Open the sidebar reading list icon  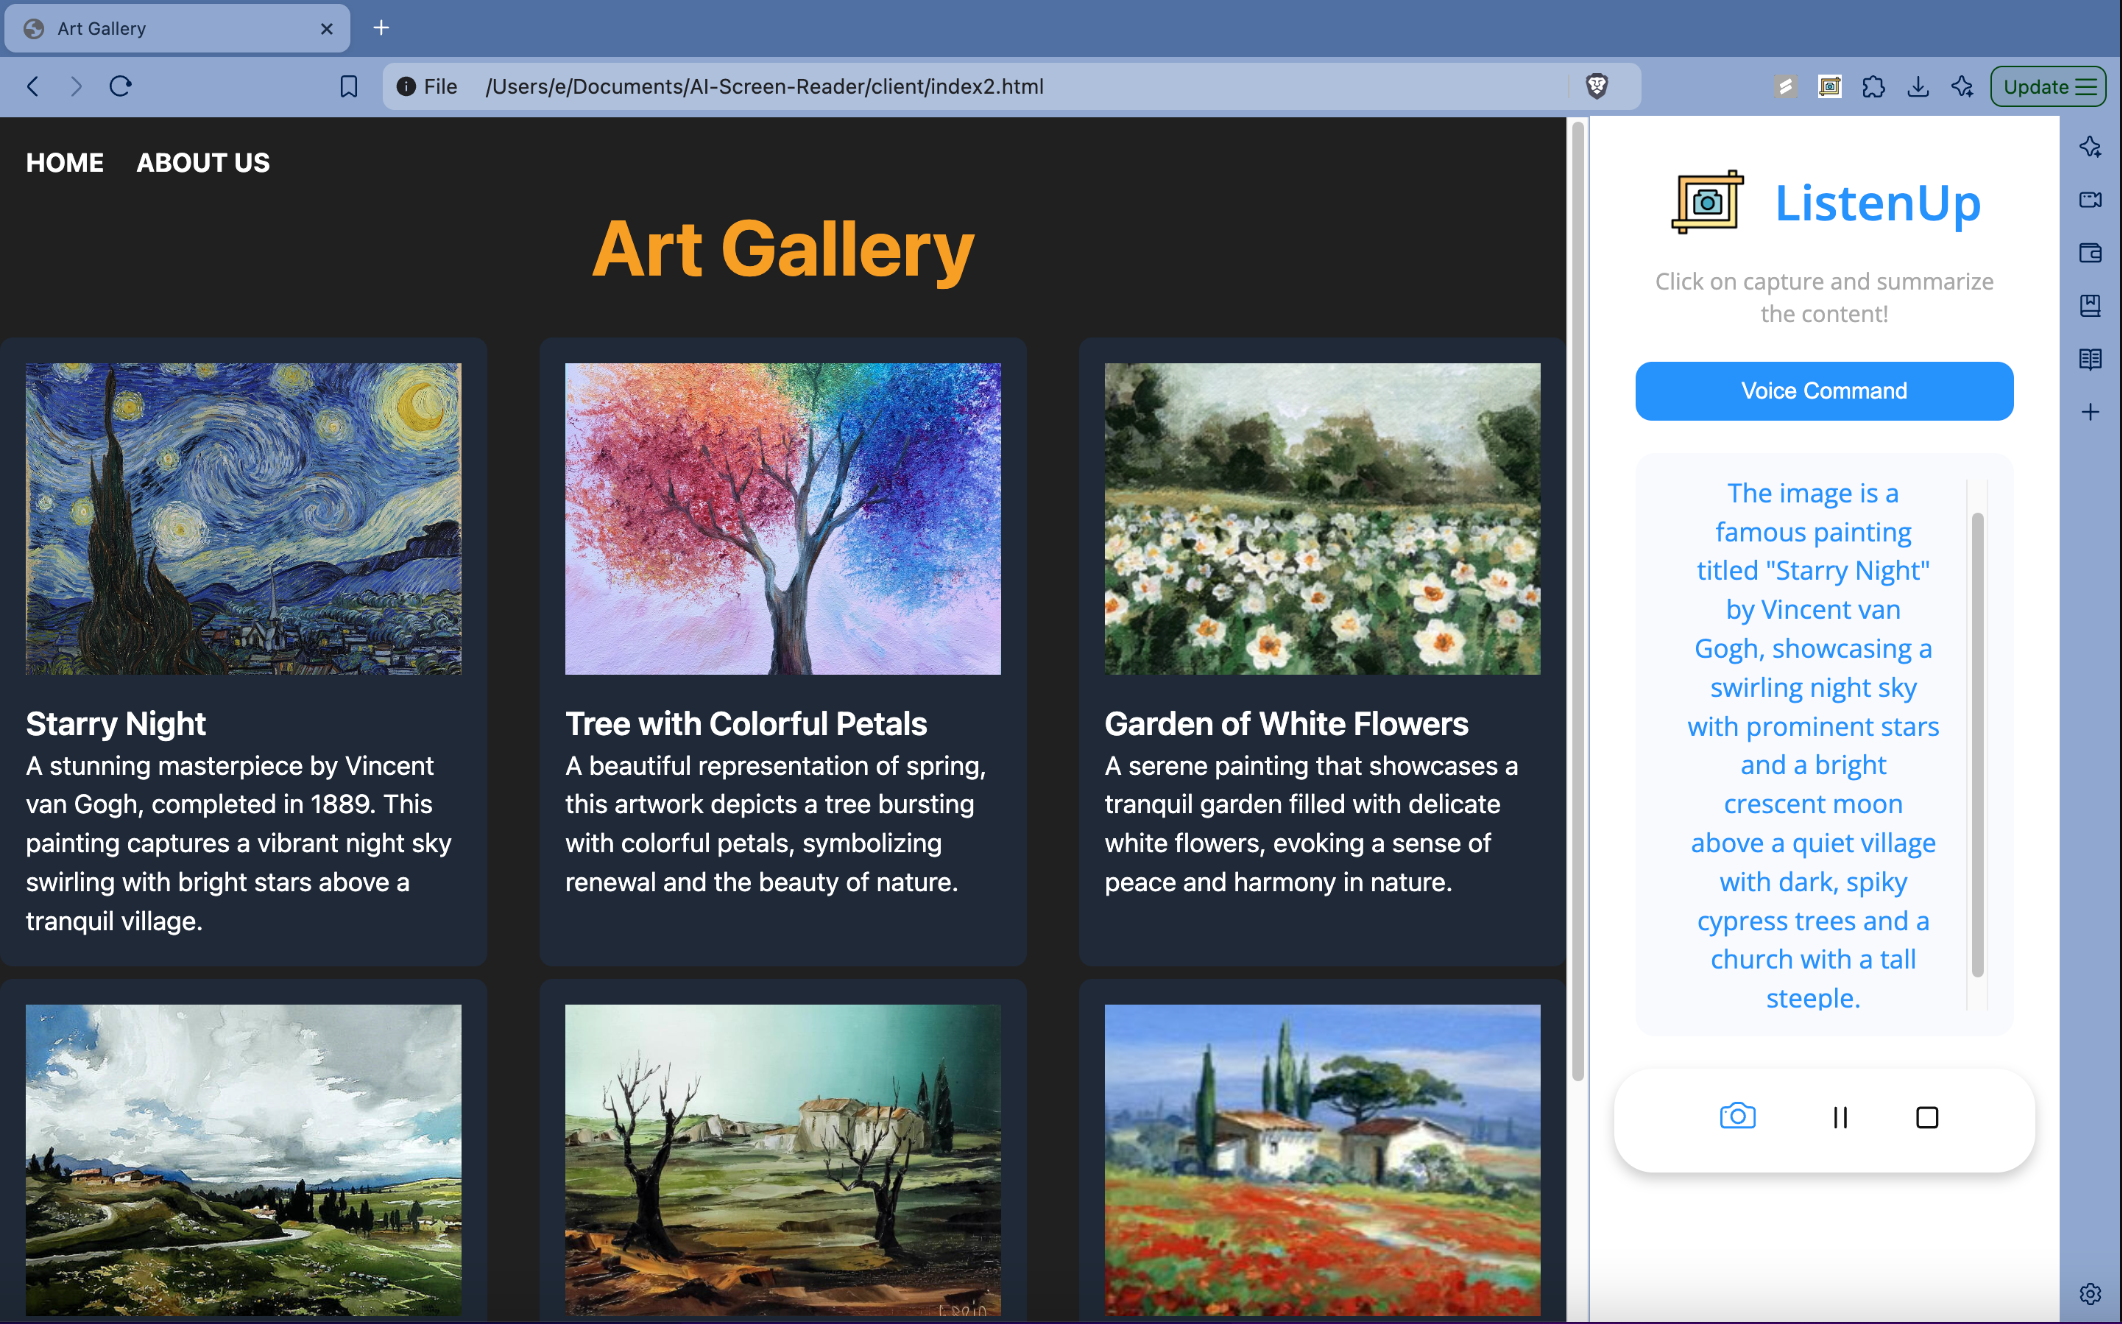[x=2090, y=358]
